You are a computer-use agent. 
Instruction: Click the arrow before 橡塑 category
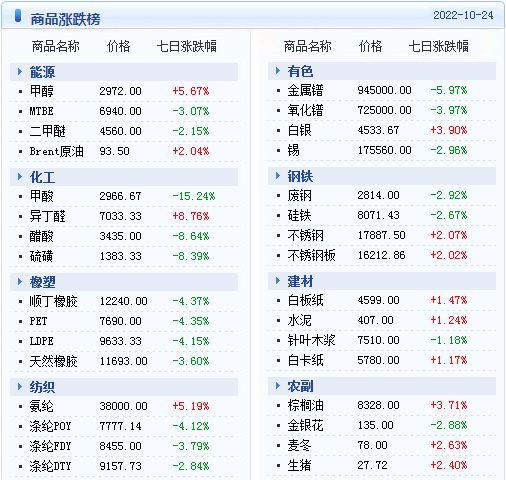coord(20,281)
